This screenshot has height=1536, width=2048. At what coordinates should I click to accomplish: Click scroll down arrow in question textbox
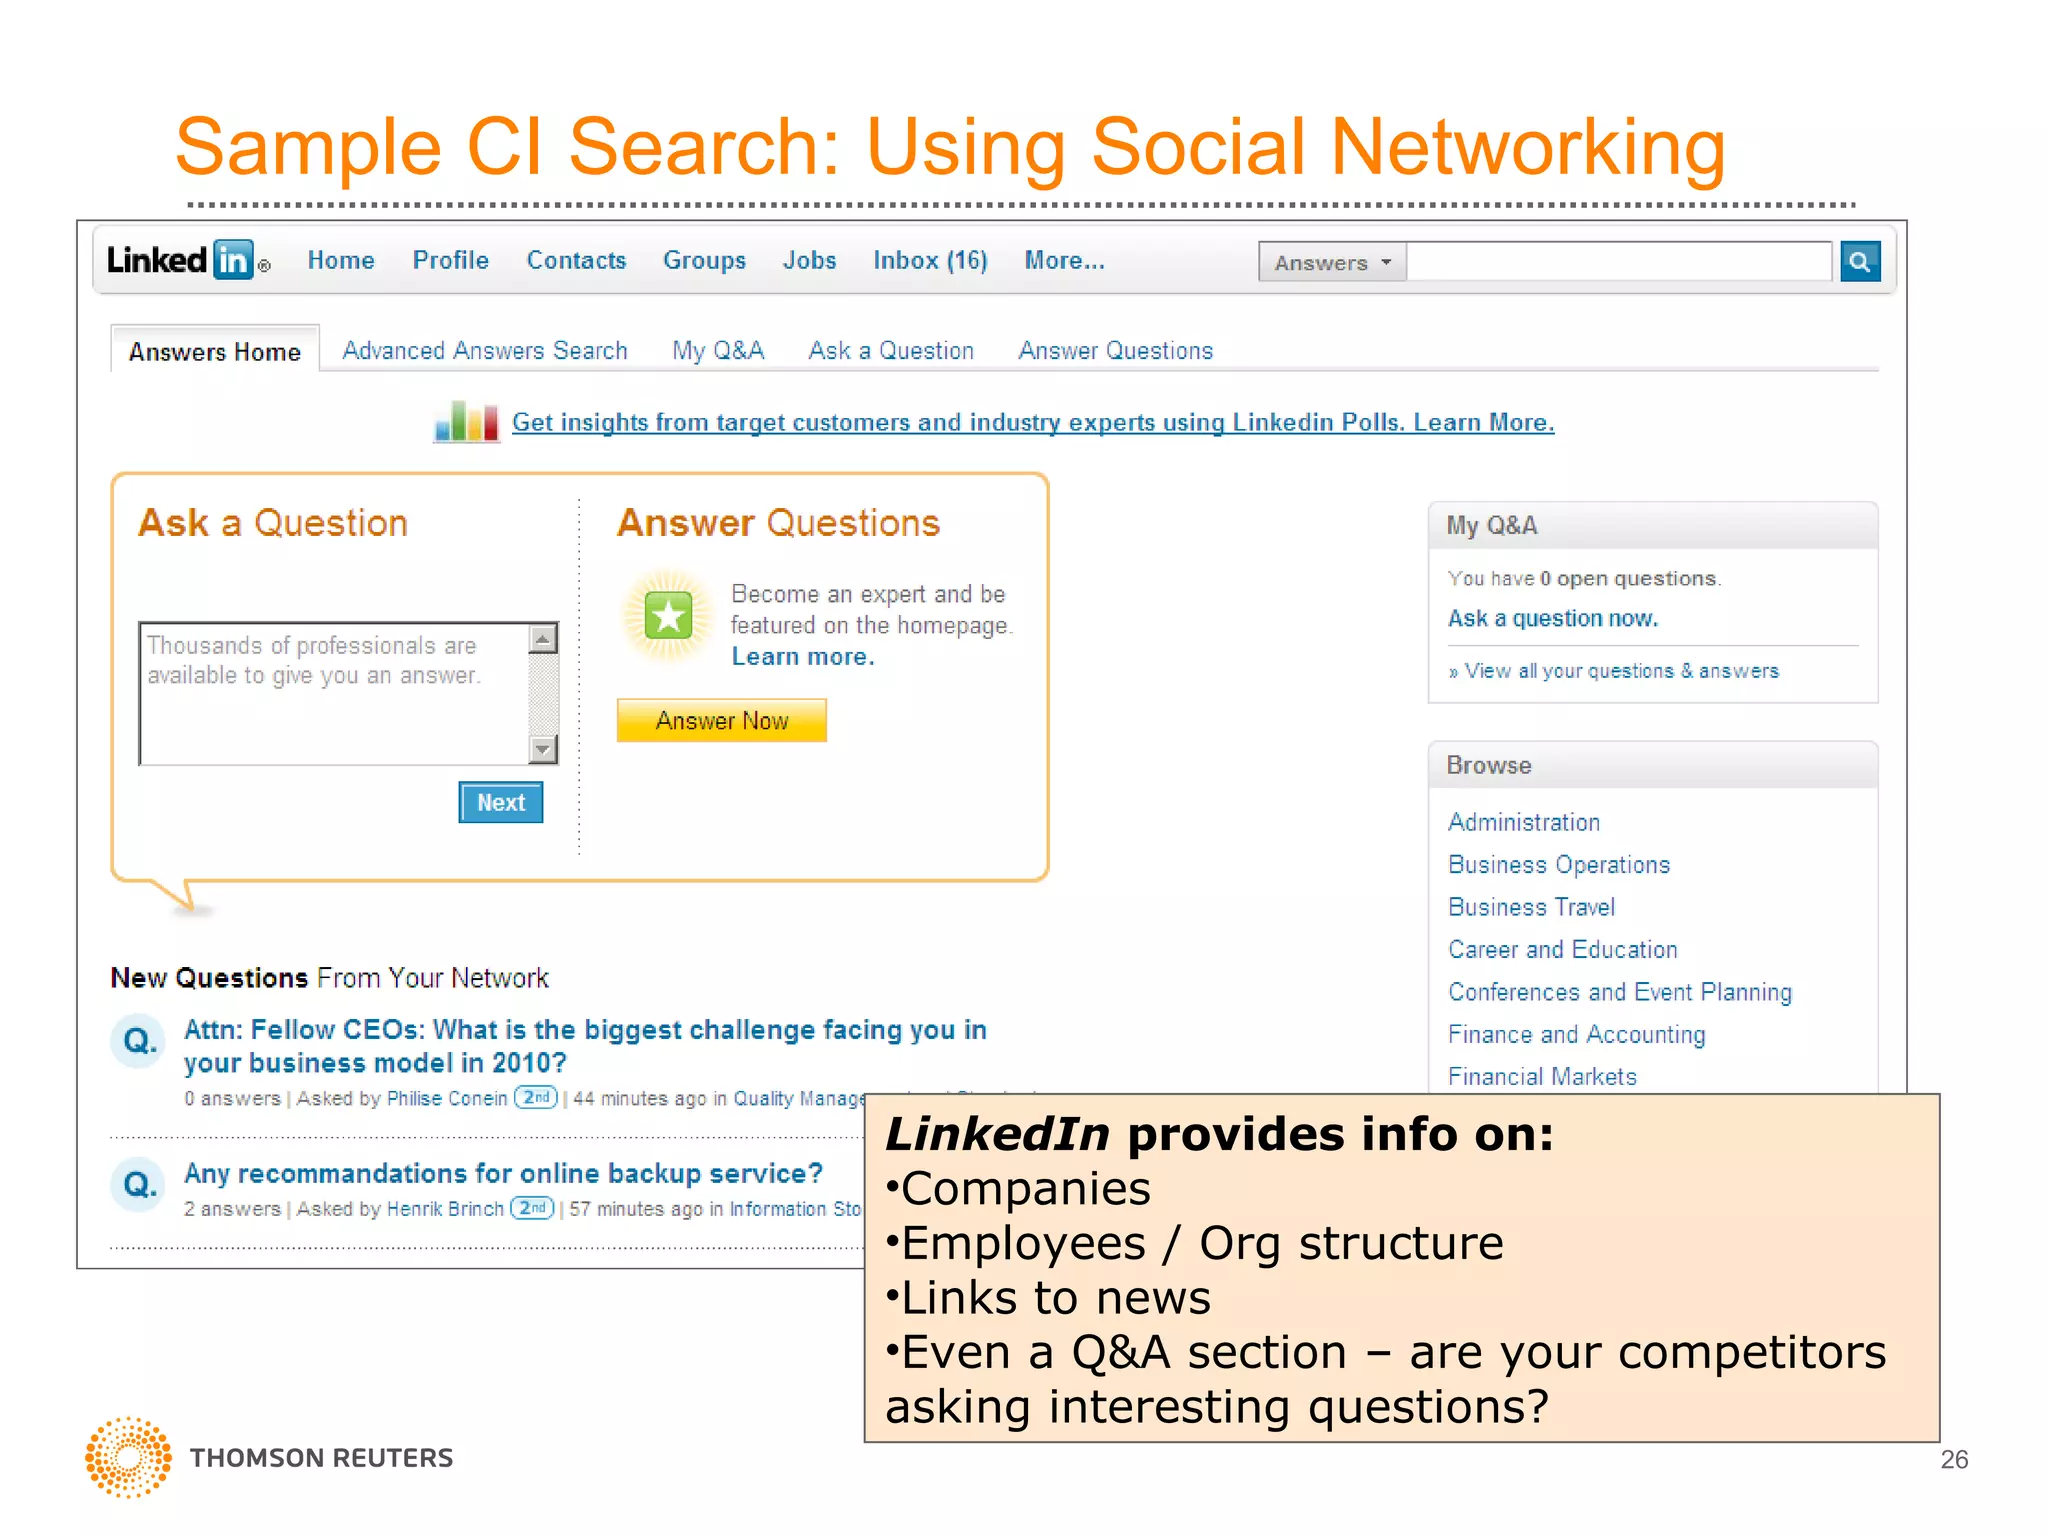tap(543, 748)
